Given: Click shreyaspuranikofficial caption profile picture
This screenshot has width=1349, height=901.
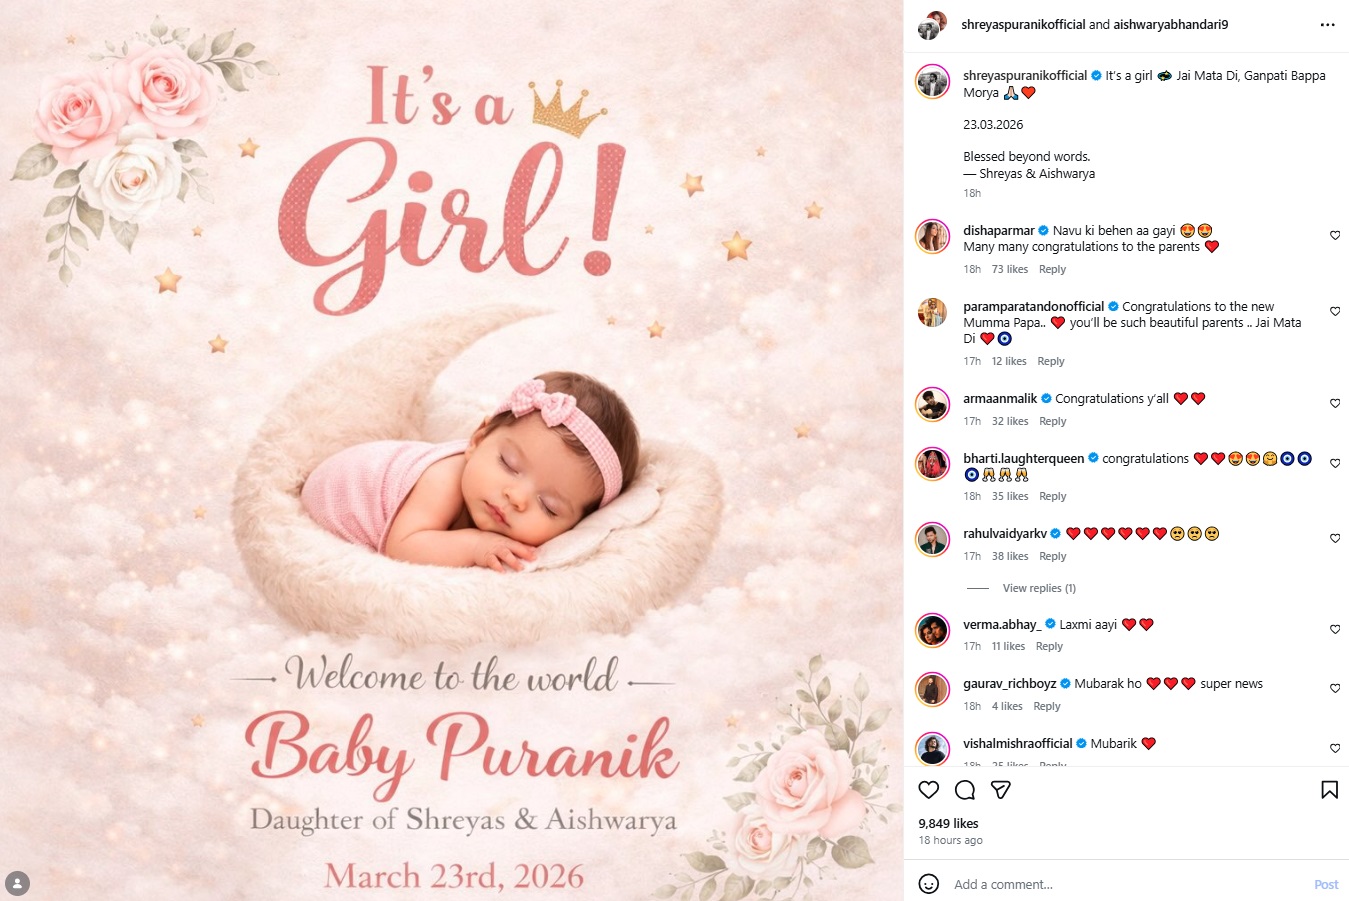Looking at the screenshot, I should [933, 82].
